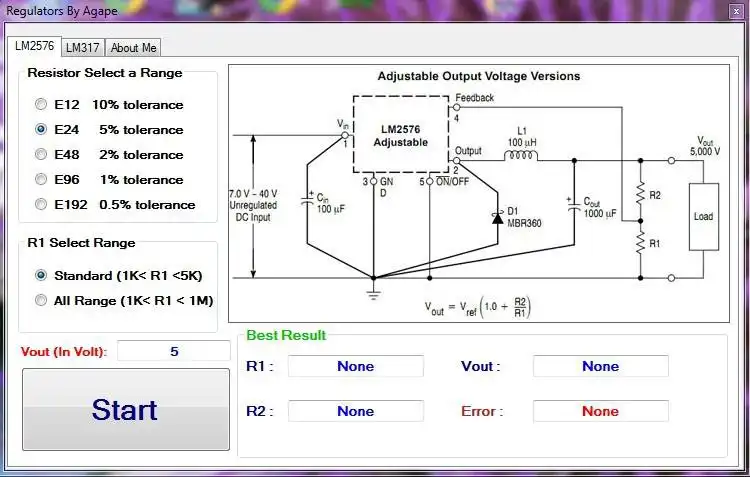This screenshot has height=477, width=750.
Task: Click the Start button
Action: coord(126,410)
